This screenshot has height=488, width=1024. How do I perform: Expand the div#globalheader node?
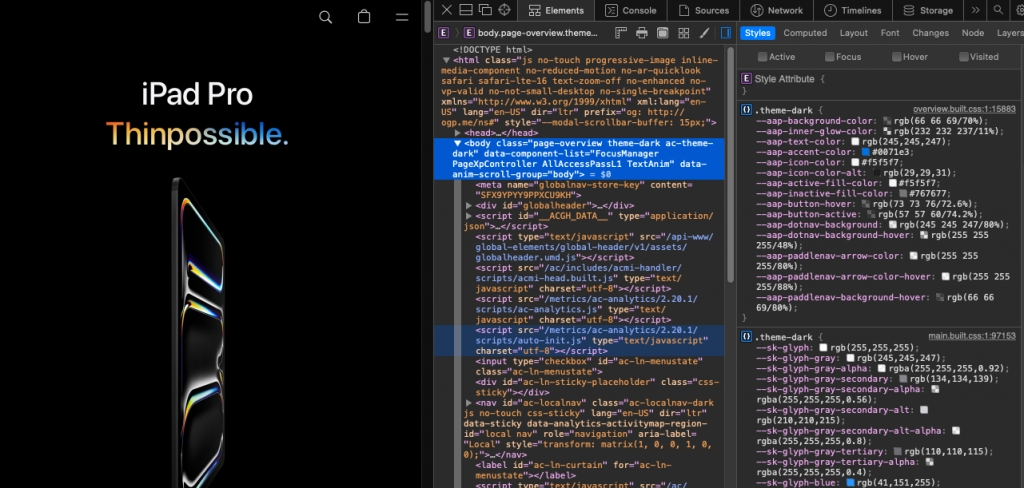pos(469,205)
